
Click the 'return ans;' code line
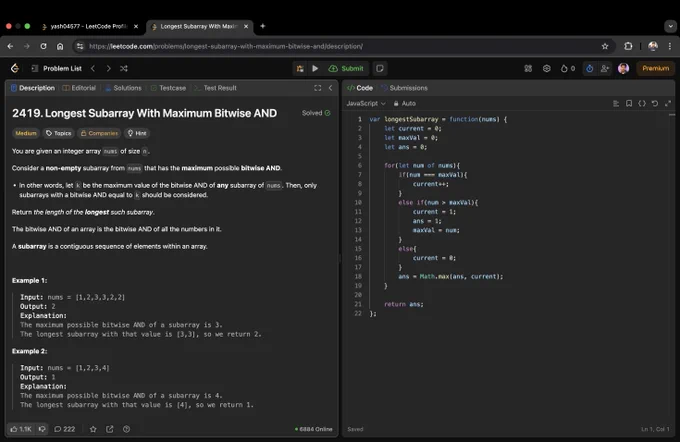(404, 304)
